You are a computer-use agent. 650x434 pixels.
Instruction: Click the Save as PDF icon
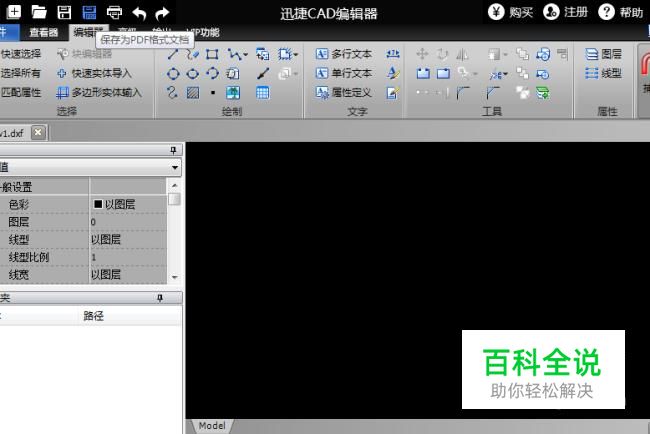tap(89, 12)
